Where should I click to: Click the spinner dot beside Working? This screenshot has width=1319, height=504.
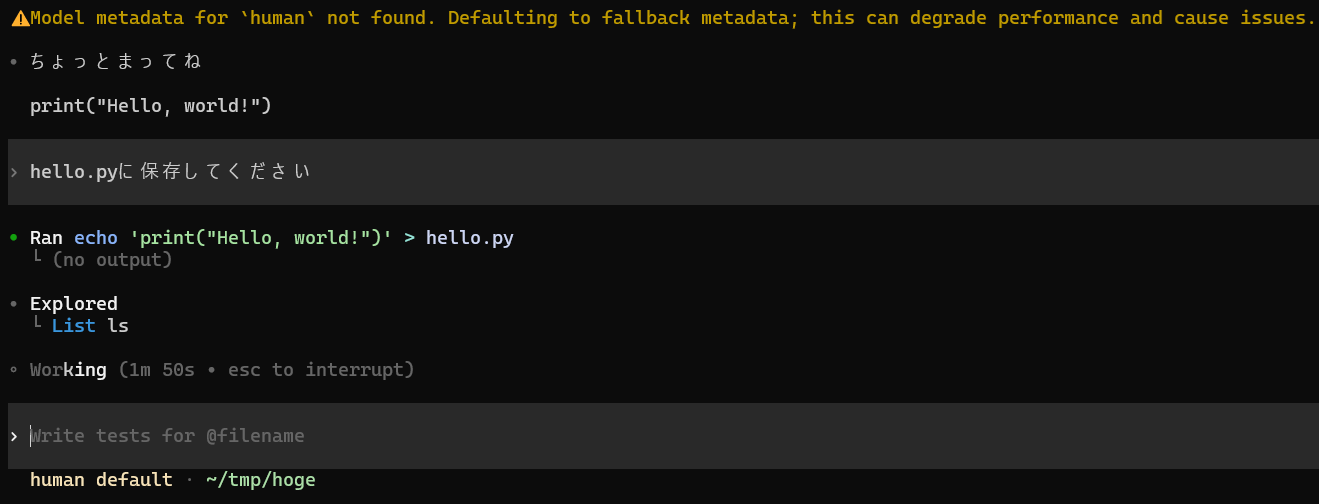pyautogui.click(x=13, y=370)
